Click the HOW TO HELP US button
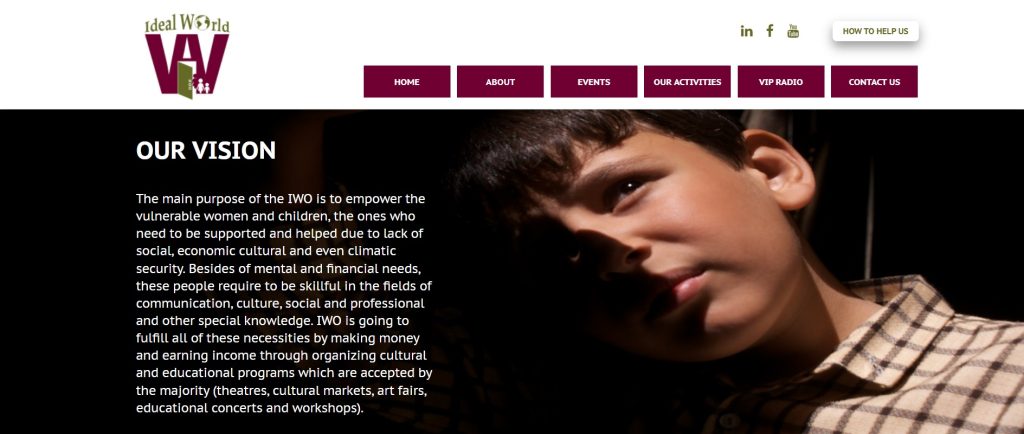Screen dimensions: 1024x434 tap(875, 31)
